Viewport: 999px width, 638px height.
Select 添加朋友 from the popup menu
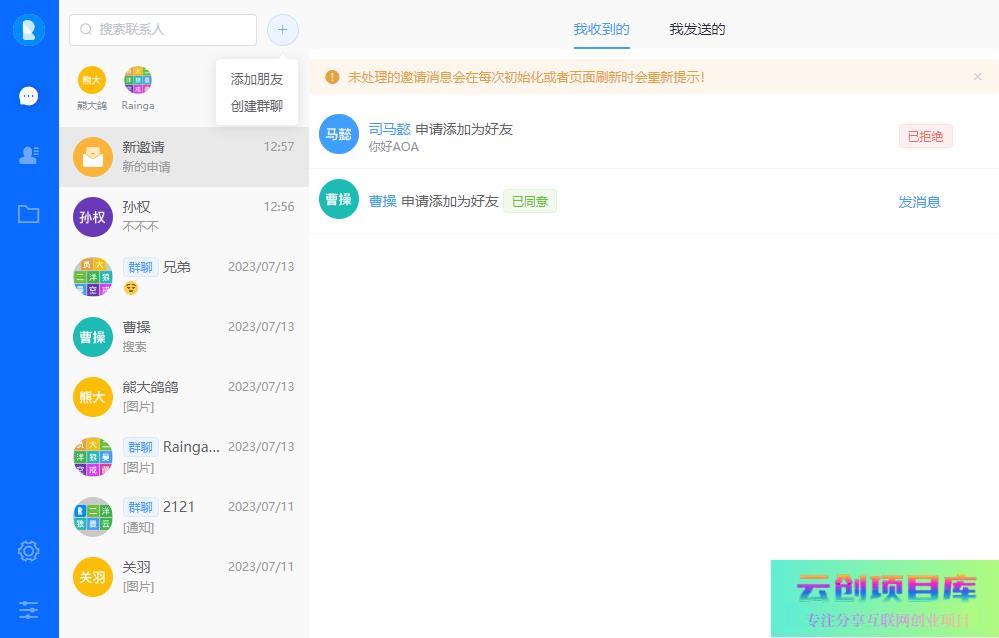click(257, 79)
